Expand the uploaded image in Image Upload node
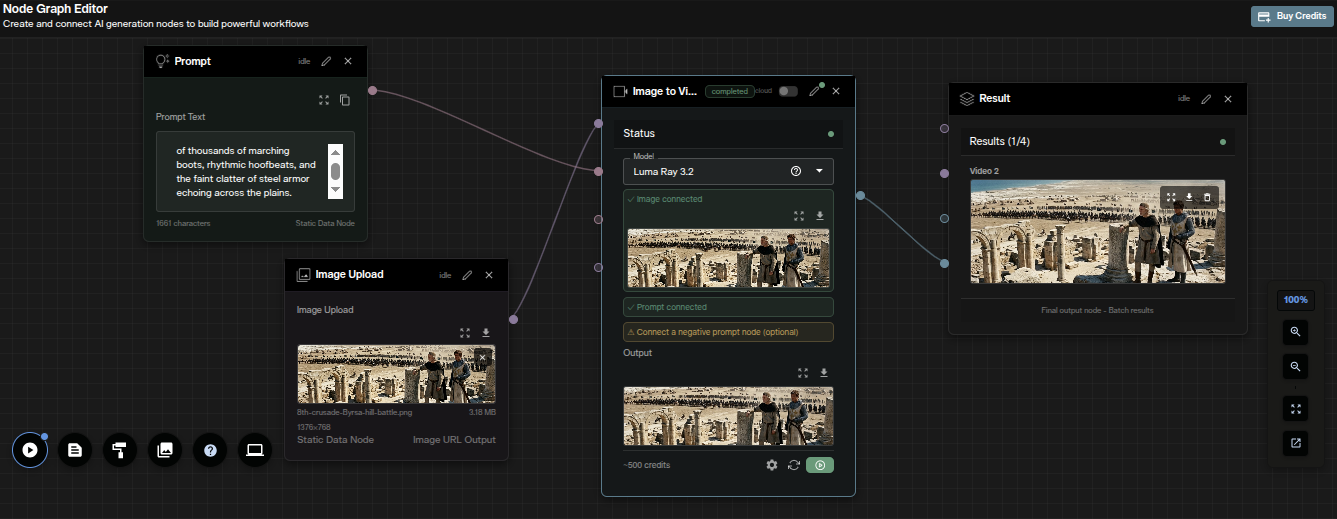 (465, 333)
